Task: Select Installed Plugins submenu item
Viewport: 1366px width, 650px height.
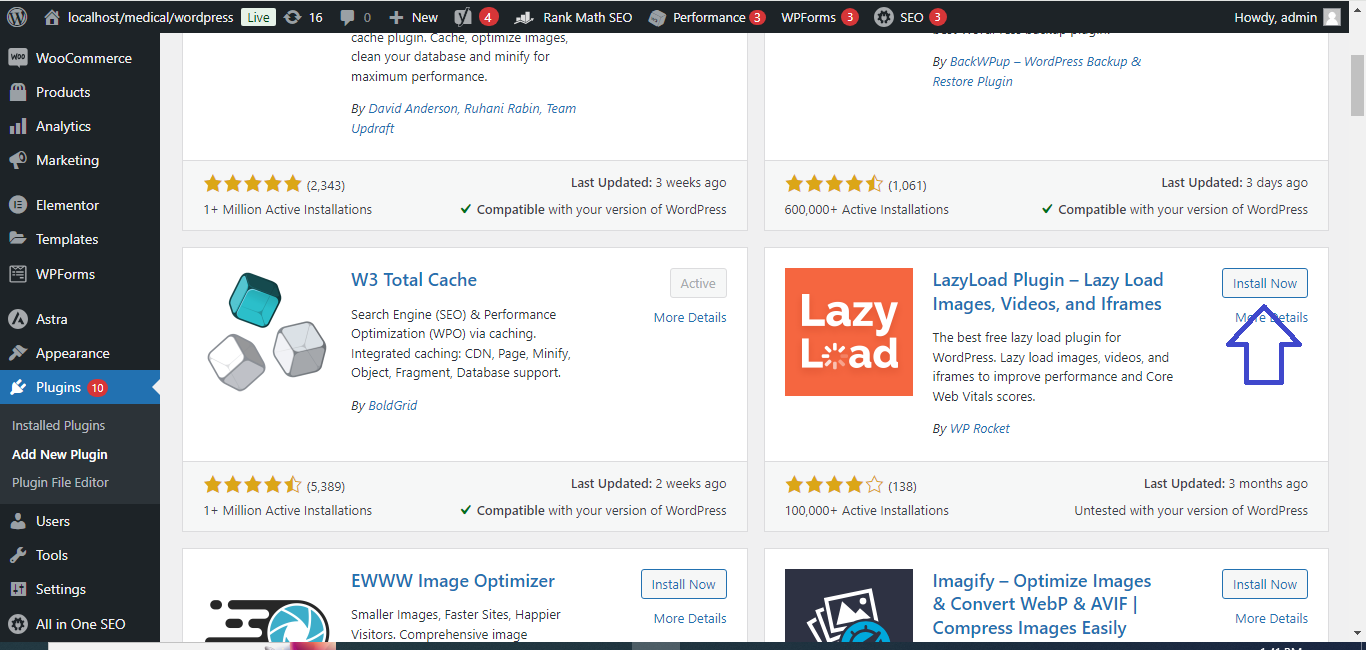Action: coord(58,425)
